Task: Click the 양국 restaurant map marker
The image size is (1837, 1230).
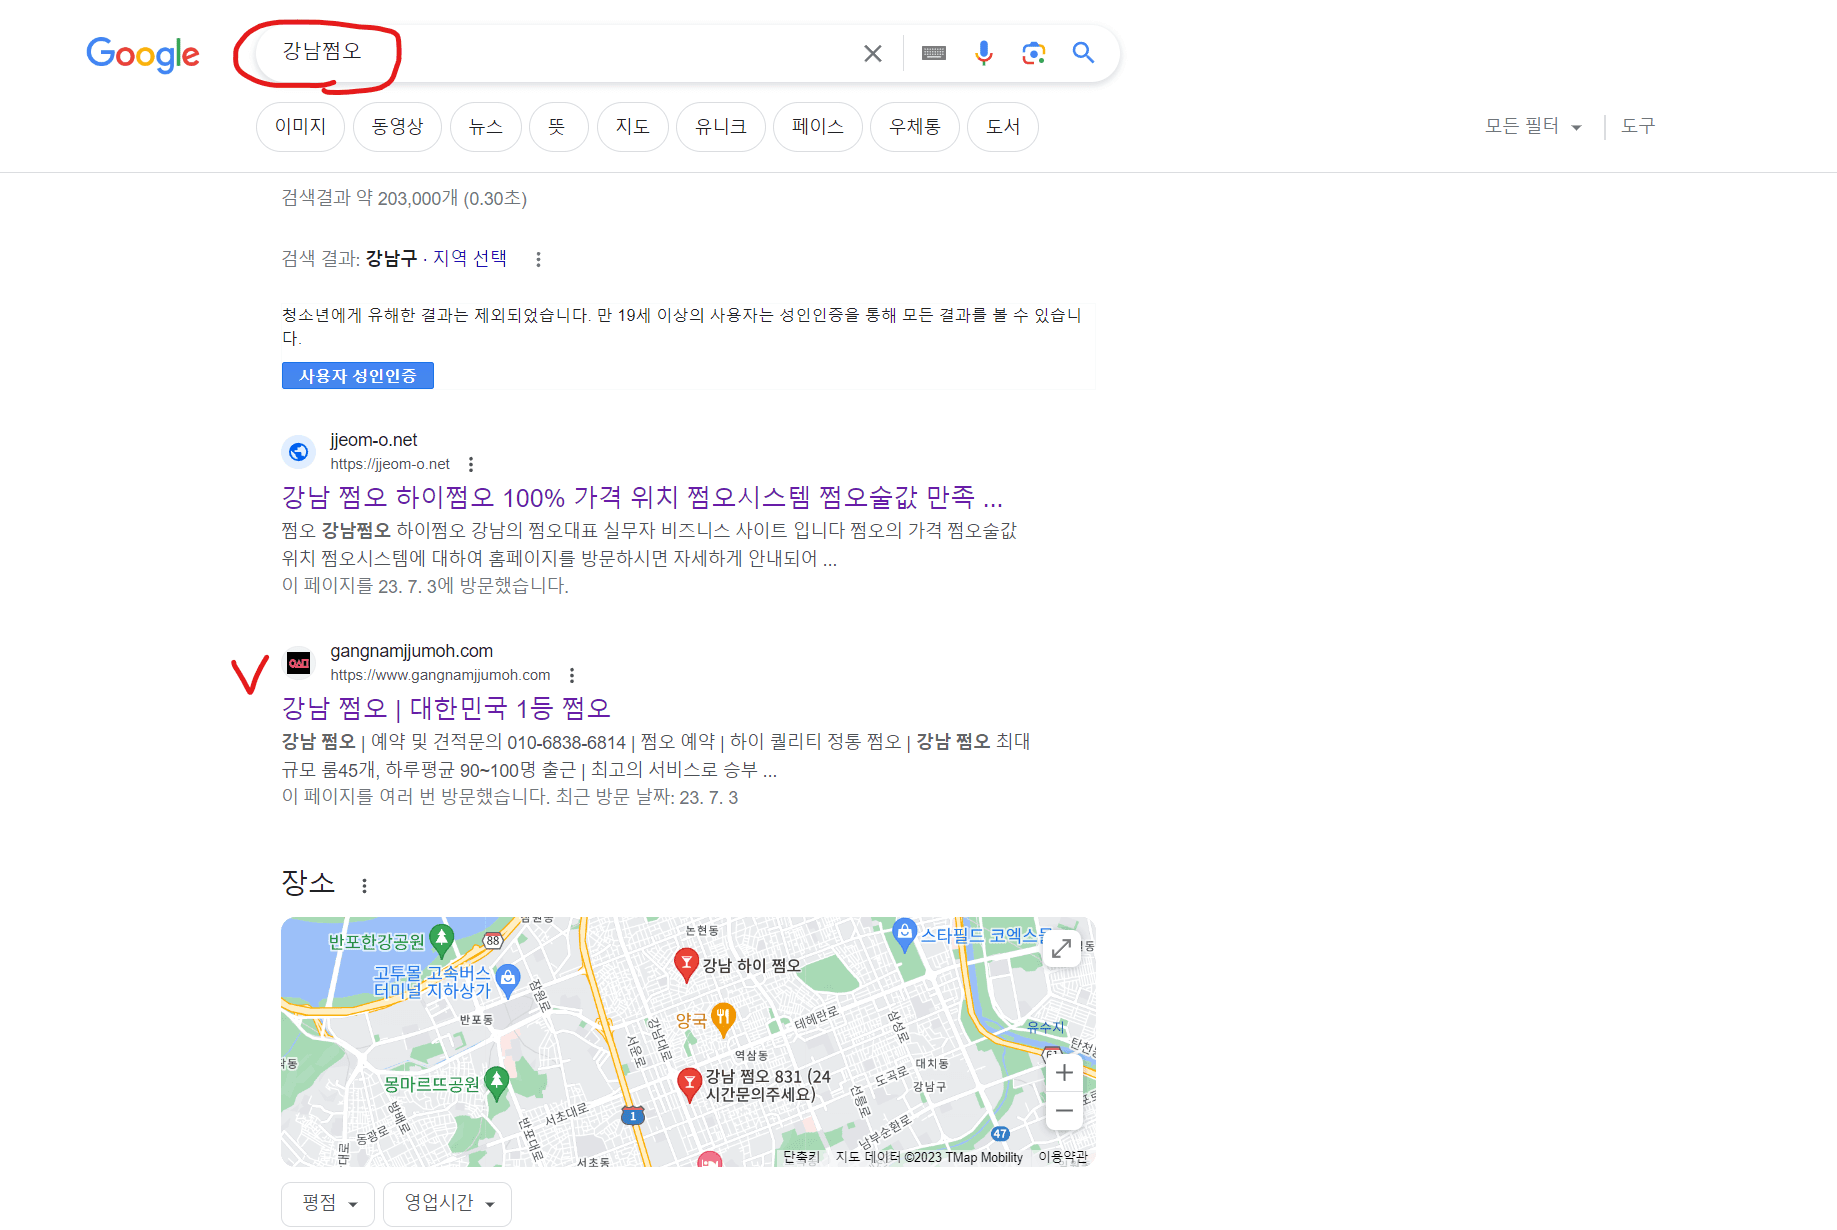Action: pyautogui.click(x=723, y=1018)
